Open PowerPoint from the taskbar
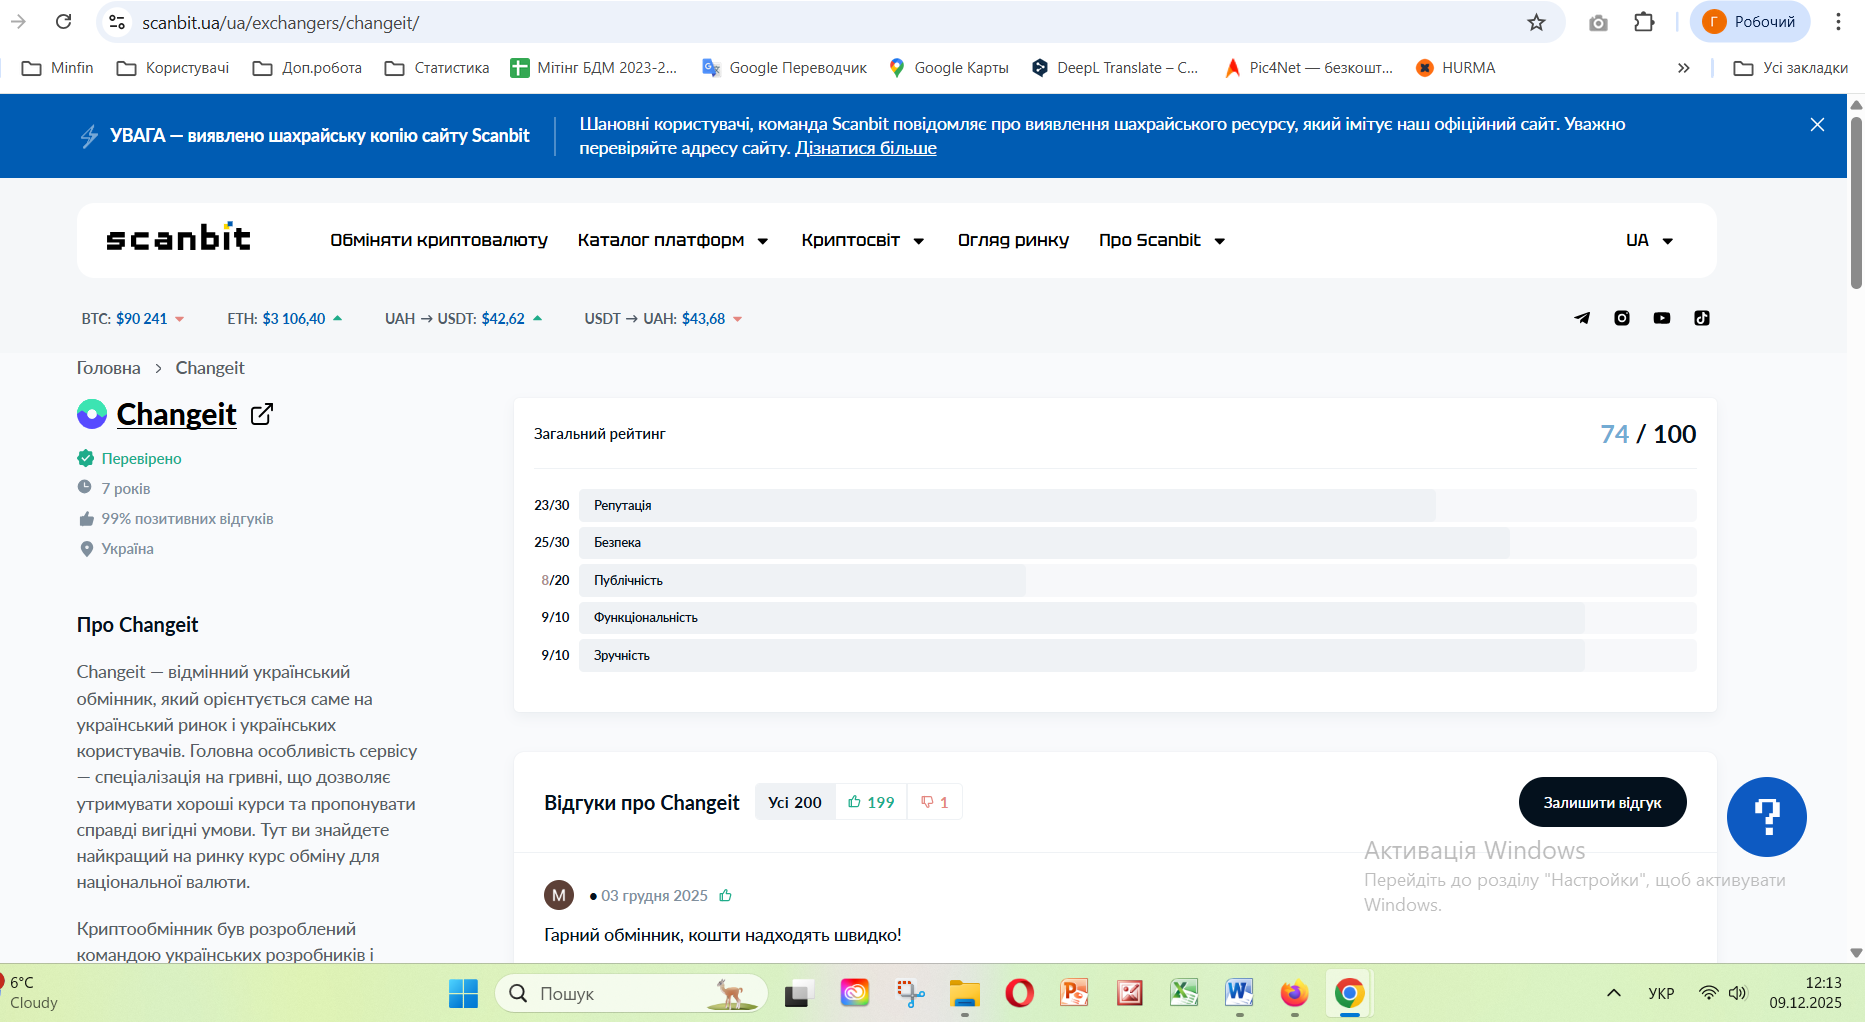Image resolution: width=1865 pixels, height=1022 pixels. (x=1075, y=993)
